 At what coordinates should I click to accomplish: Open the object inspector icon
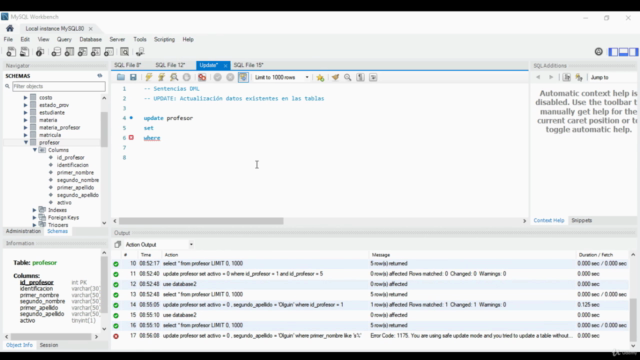click(40, 52)
